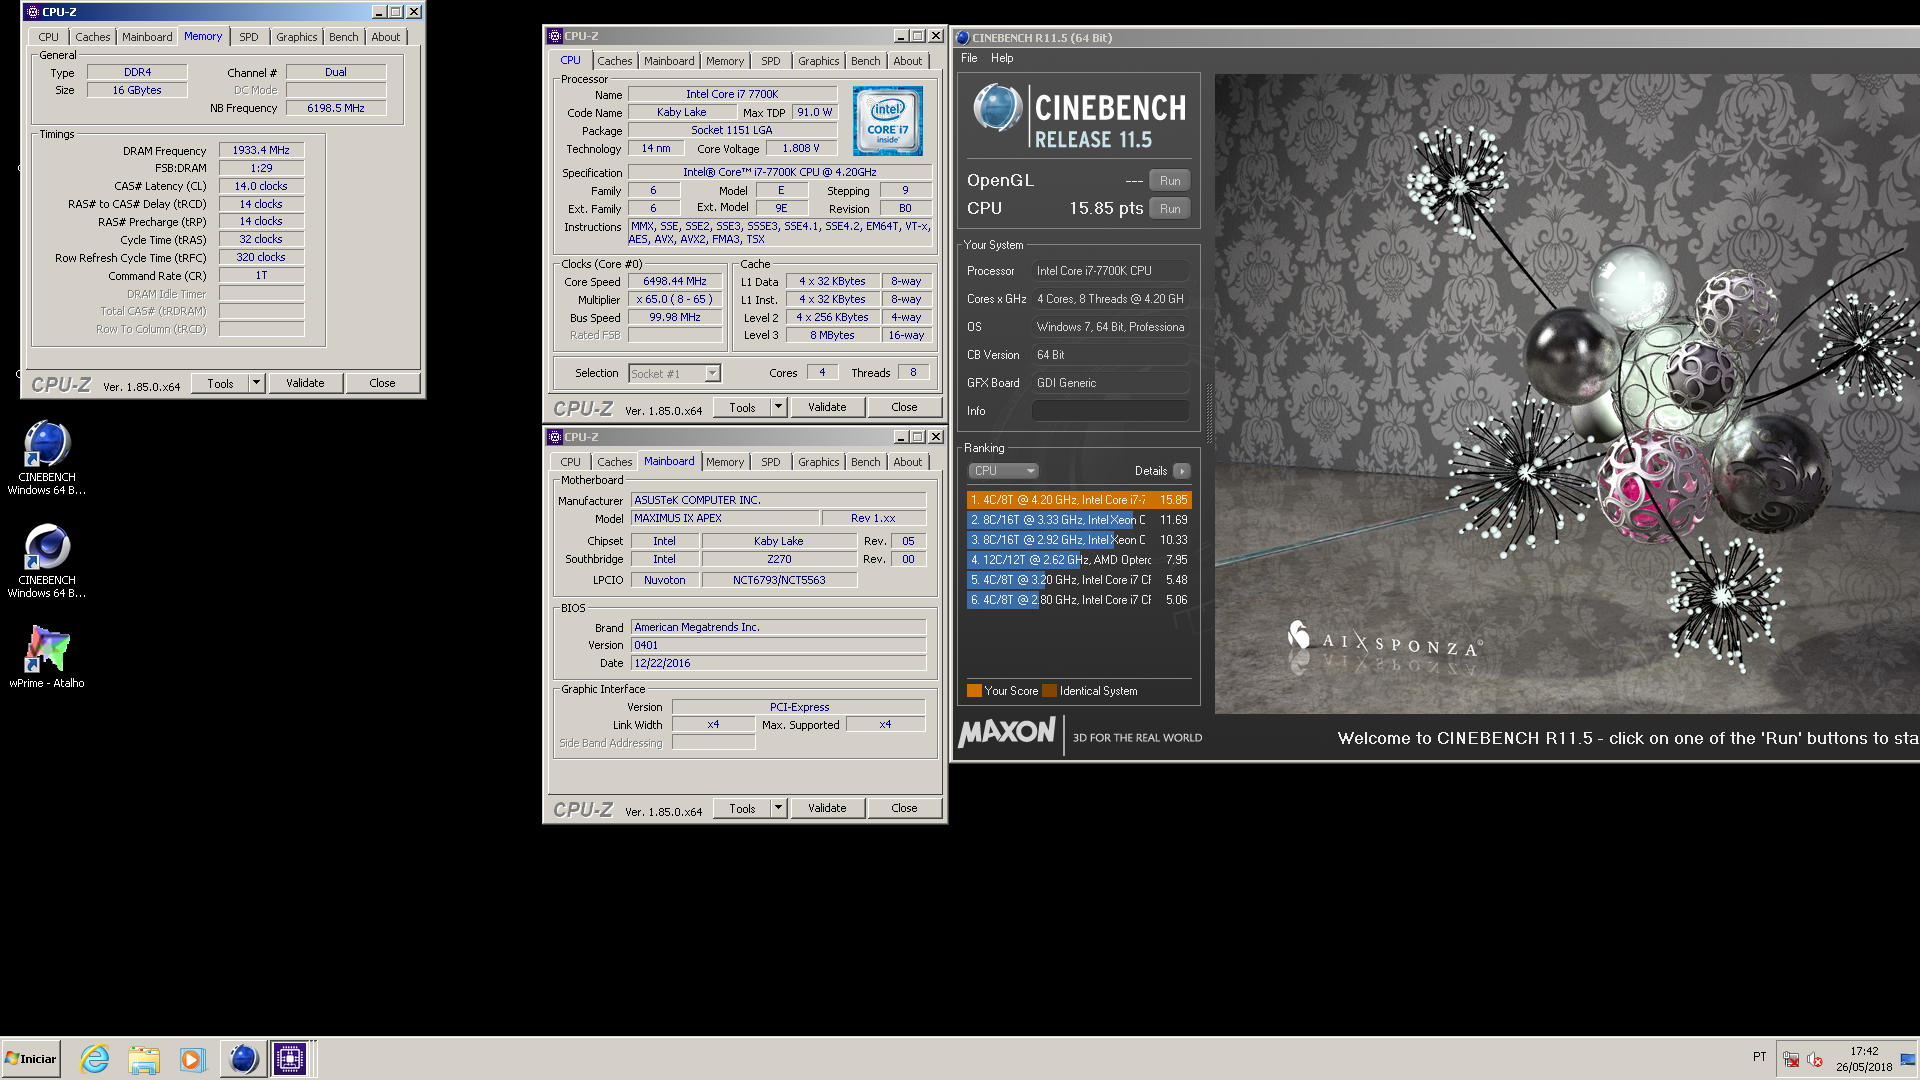Select ranking row 2 scoring 11.69
Screen dimensions: 1920x1080
tap(1079, 520)
